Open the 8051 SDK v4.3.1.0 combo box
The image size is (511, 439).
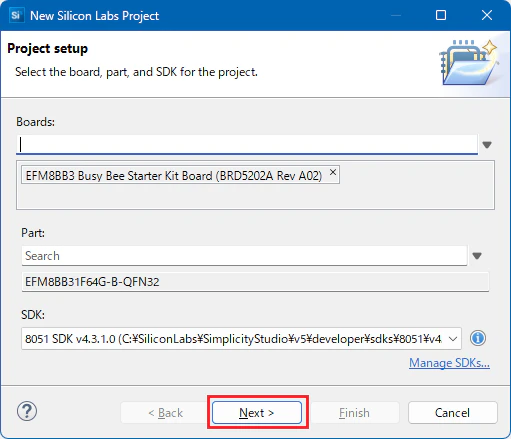(x=241, y=339)
